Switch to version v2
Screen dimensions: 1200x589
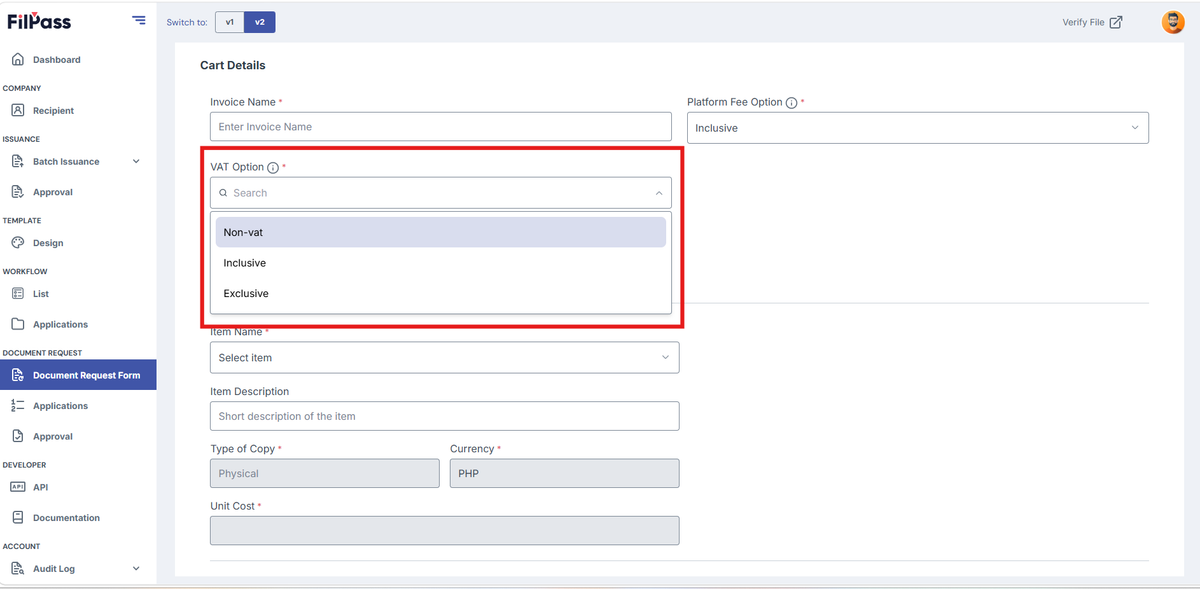[x=260, y=22]
